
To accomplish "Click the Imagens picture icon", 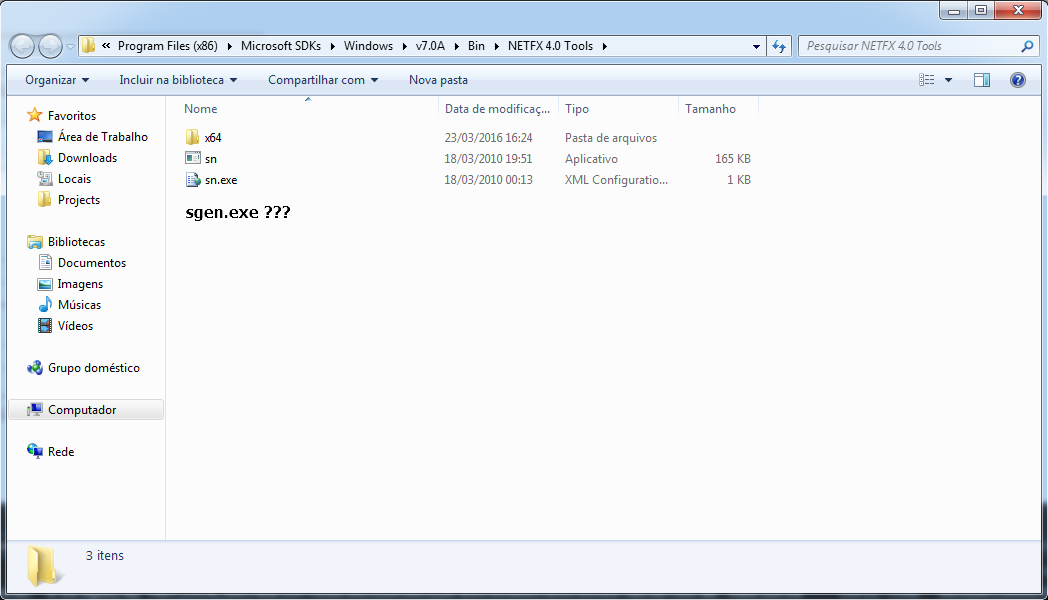I will click(45, 284).
